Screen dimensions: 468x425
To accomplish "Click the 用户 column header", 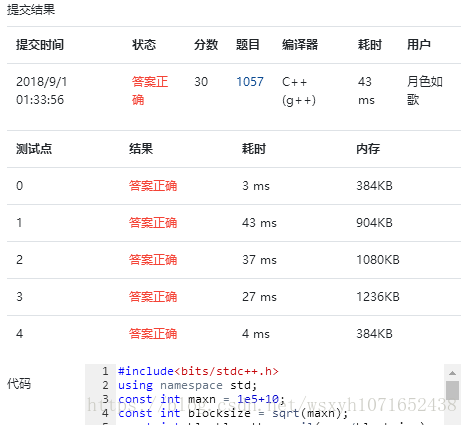I will point(419,45).
